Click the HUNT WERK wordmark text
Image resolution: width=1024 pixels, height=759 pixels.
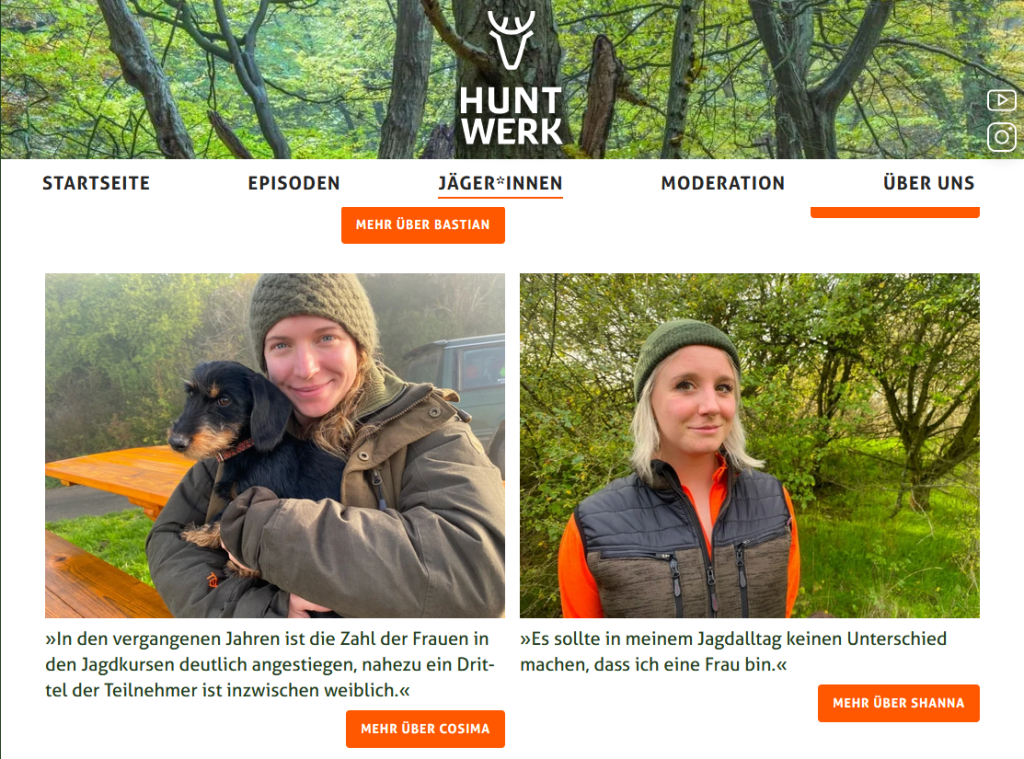coord(511,116)
